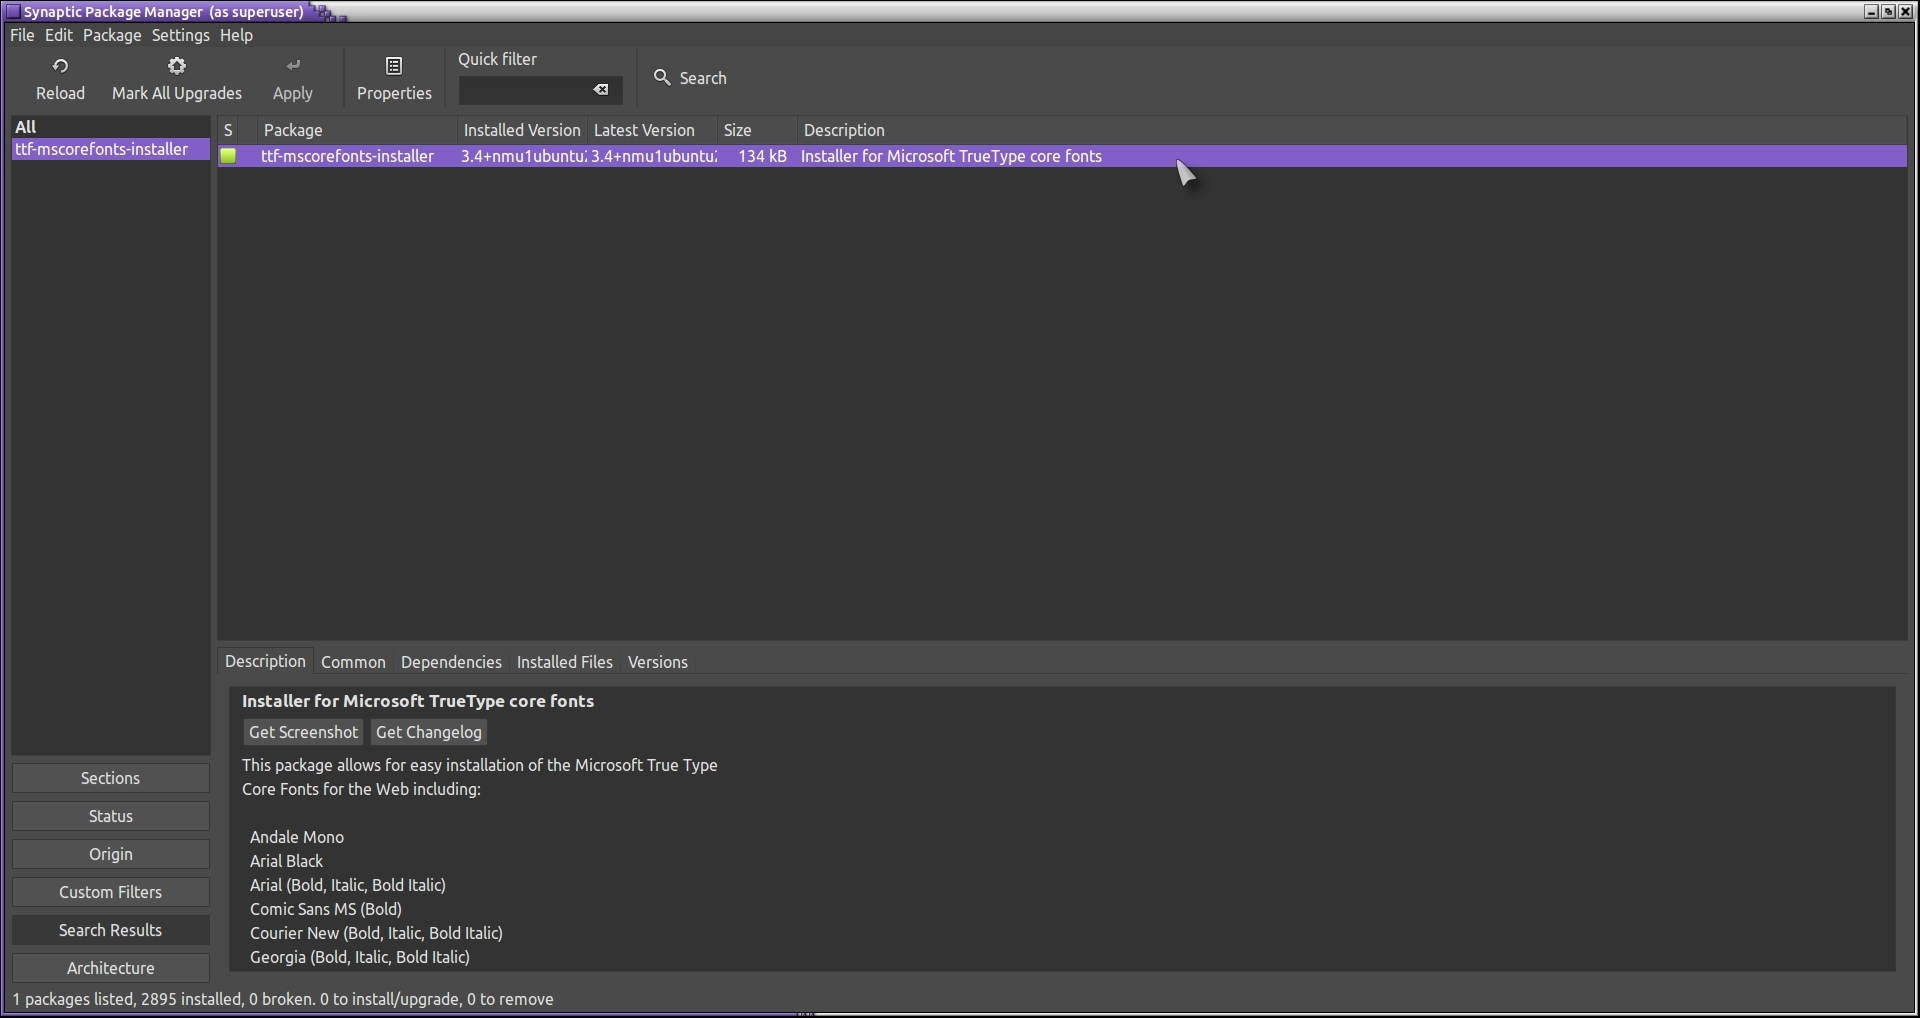Show the Search Results view
The width and height of the screenshot is (1920, 1018).
[x=111, y=930]
